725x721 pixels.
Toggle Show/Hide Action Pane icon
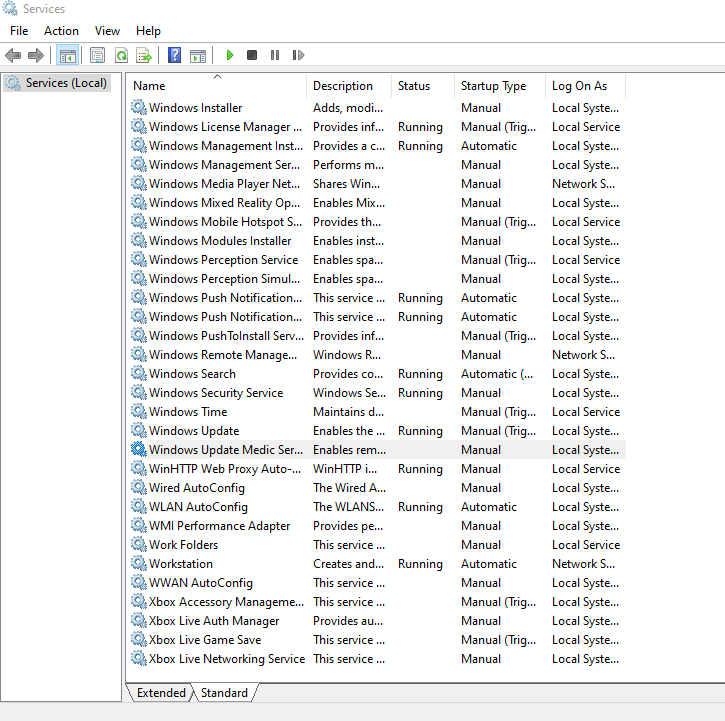[198, 55]
